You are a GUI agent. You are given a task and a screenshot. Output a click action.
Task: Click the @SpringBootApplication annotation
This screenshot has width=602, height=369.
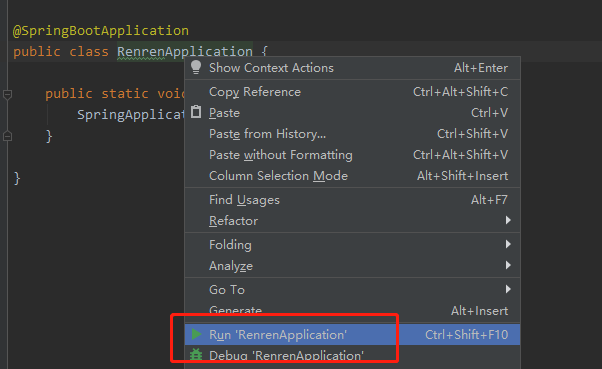tap(101, 30)
